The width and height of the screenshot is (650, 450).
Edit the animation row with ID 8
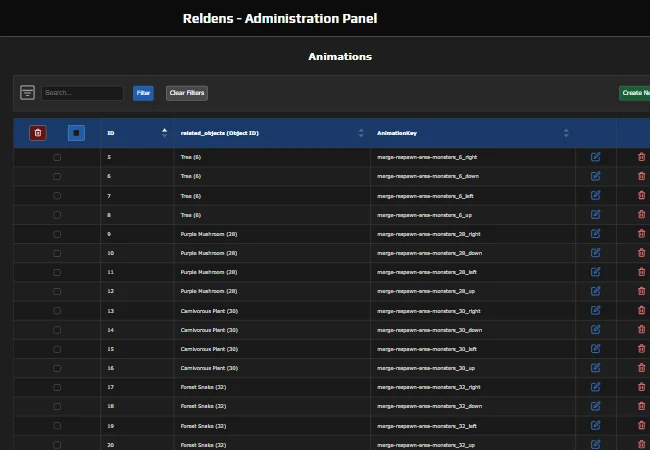tap(595, 215)
